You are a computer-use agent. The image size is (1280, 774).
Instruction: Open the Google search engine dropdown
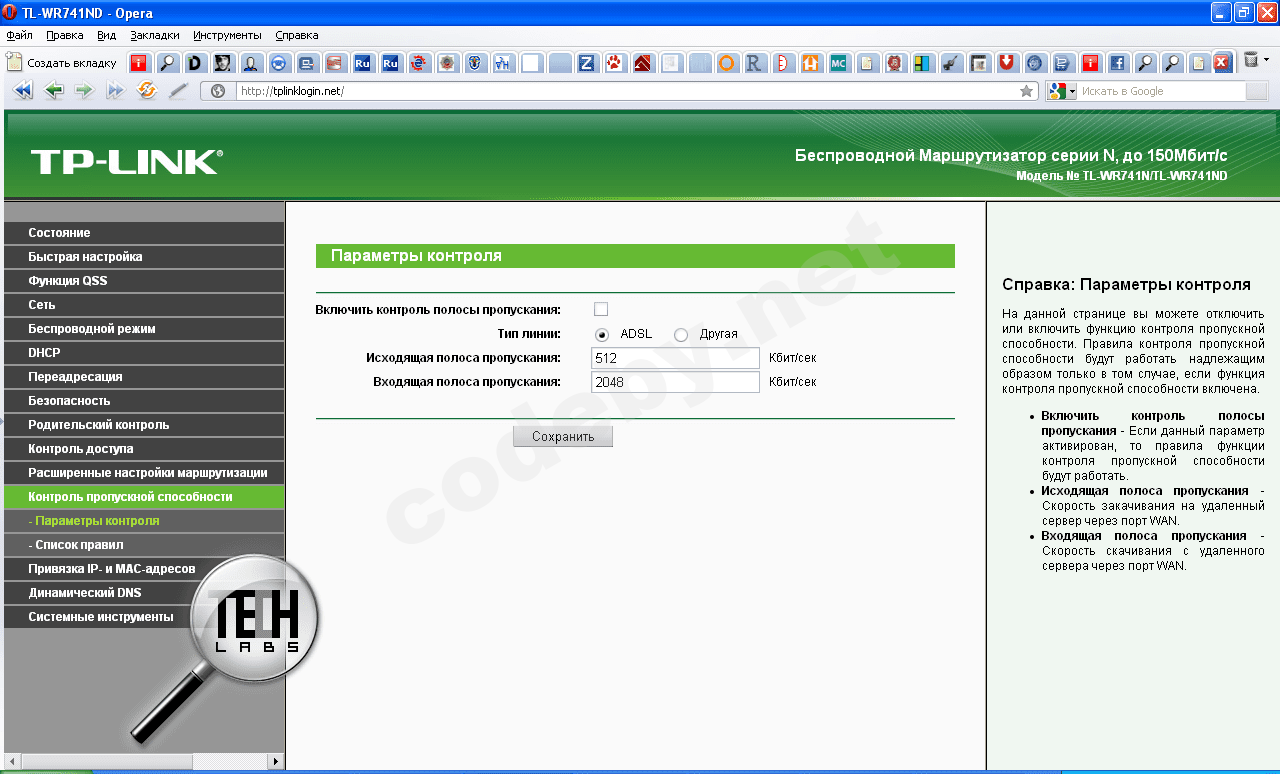1061,91
